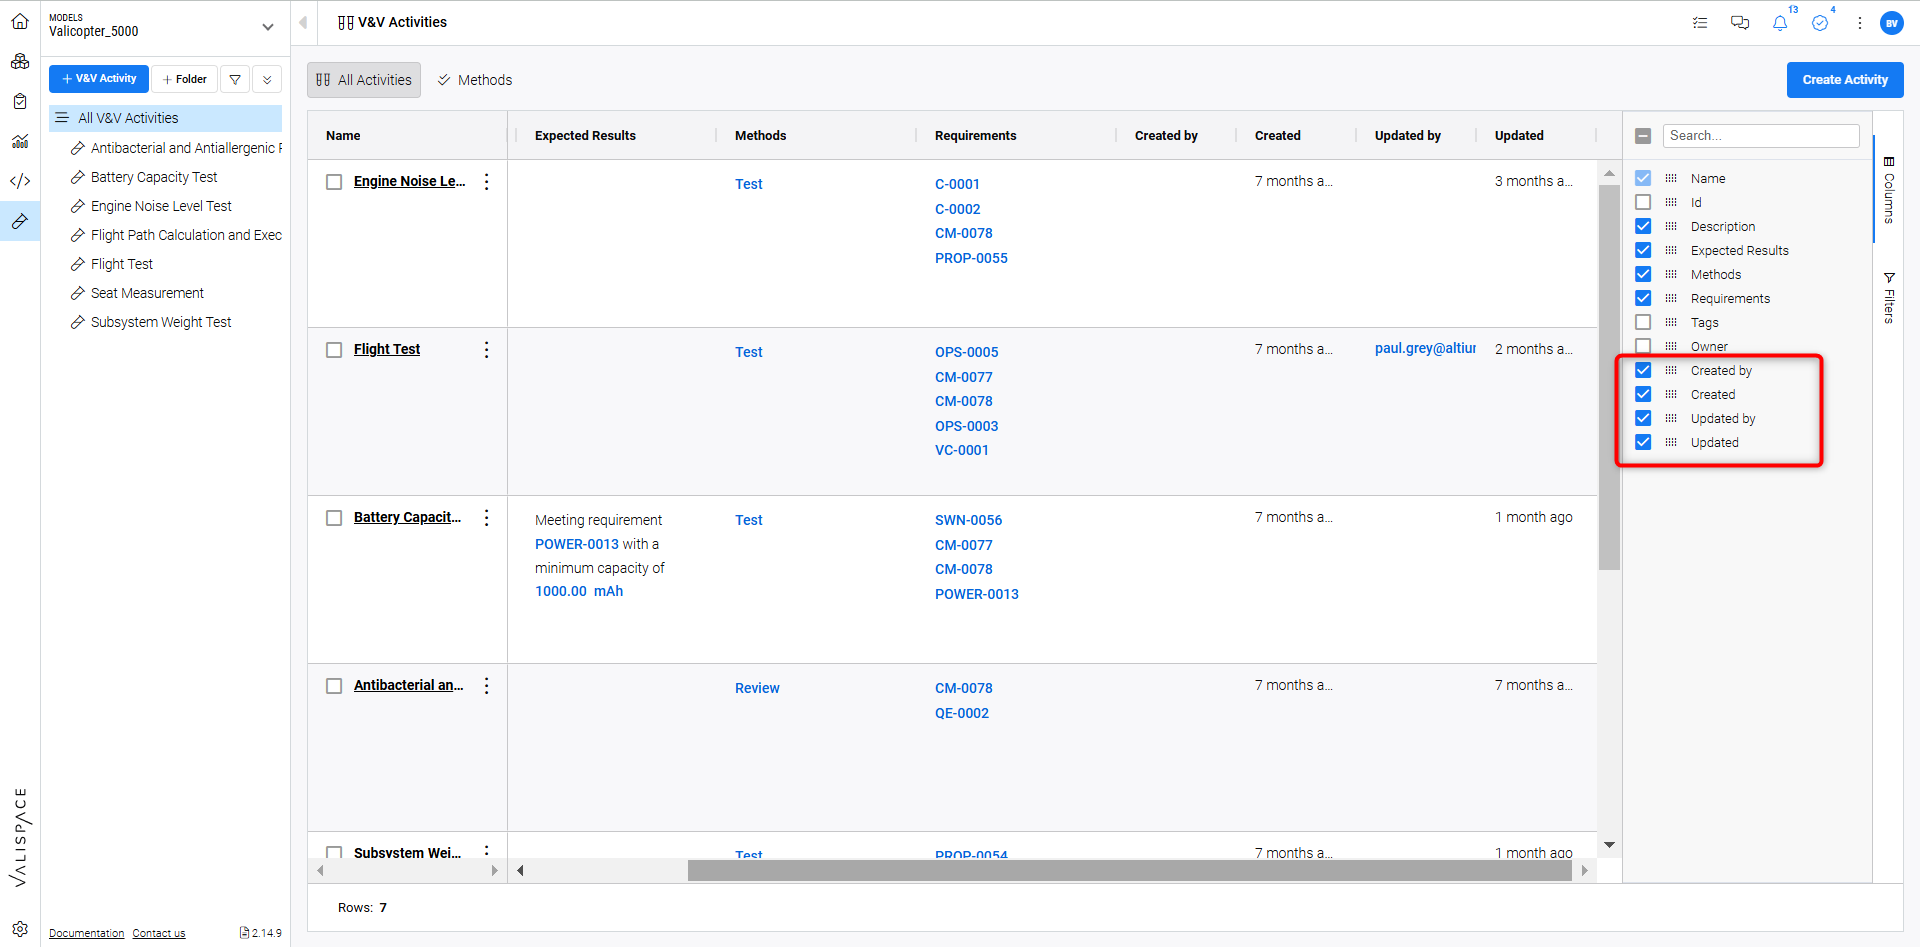Click the + V&V Activity button
Viewport: 1920px width, 947px height.
(x=99, y=79)
